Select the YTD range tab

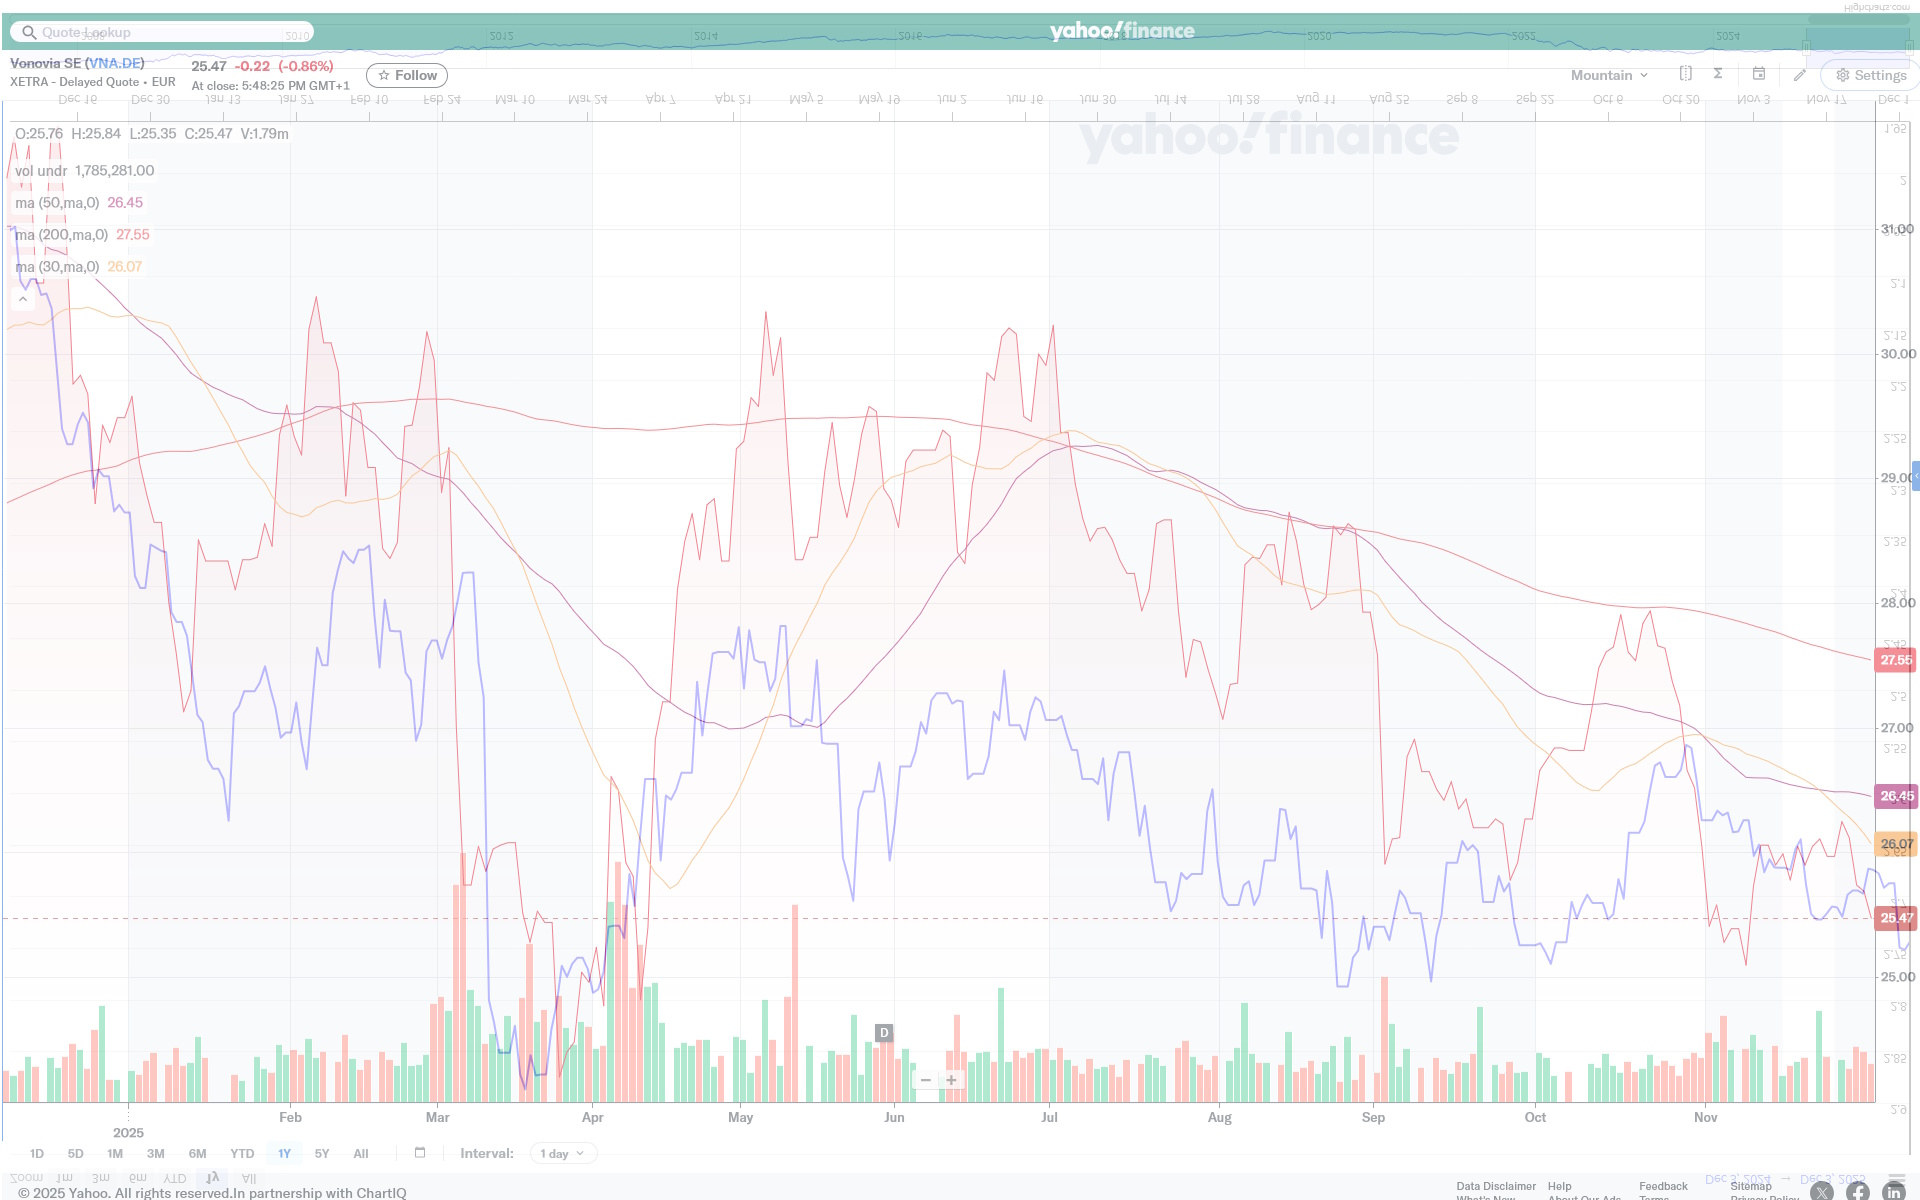[x=242, y=1154]
